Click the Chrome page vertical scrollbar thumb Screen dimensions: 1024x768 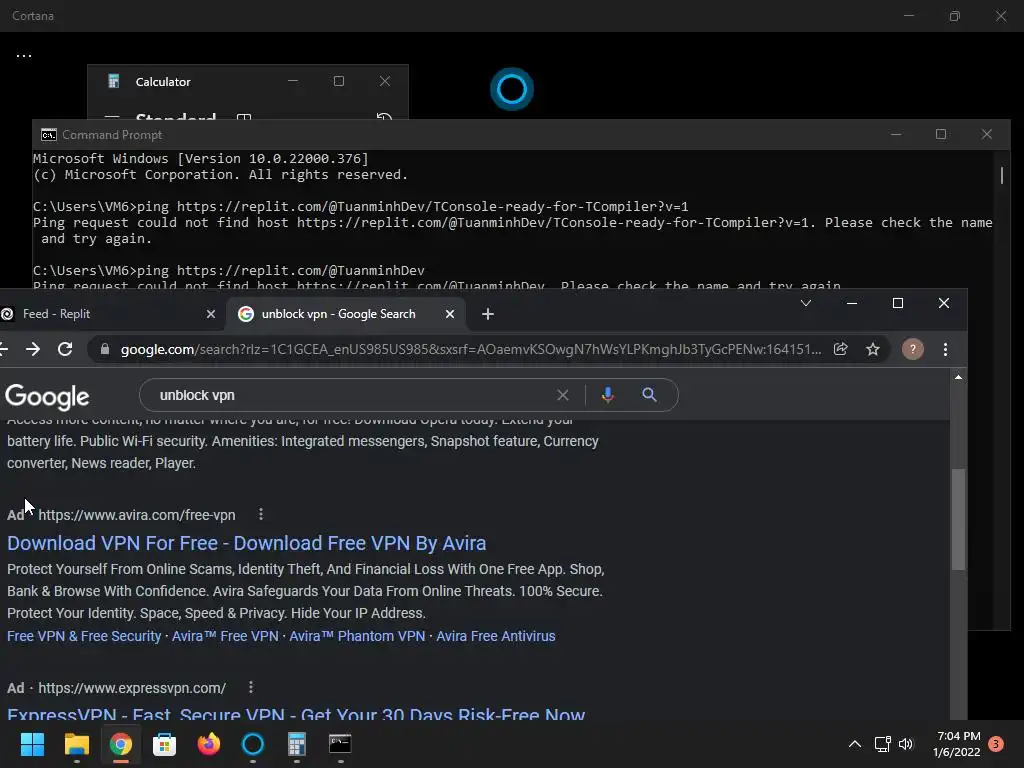(x=958, y=519)
